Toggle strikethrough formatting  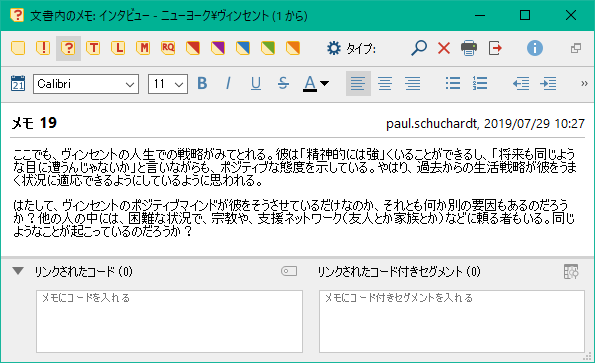(x=283, y=83)
